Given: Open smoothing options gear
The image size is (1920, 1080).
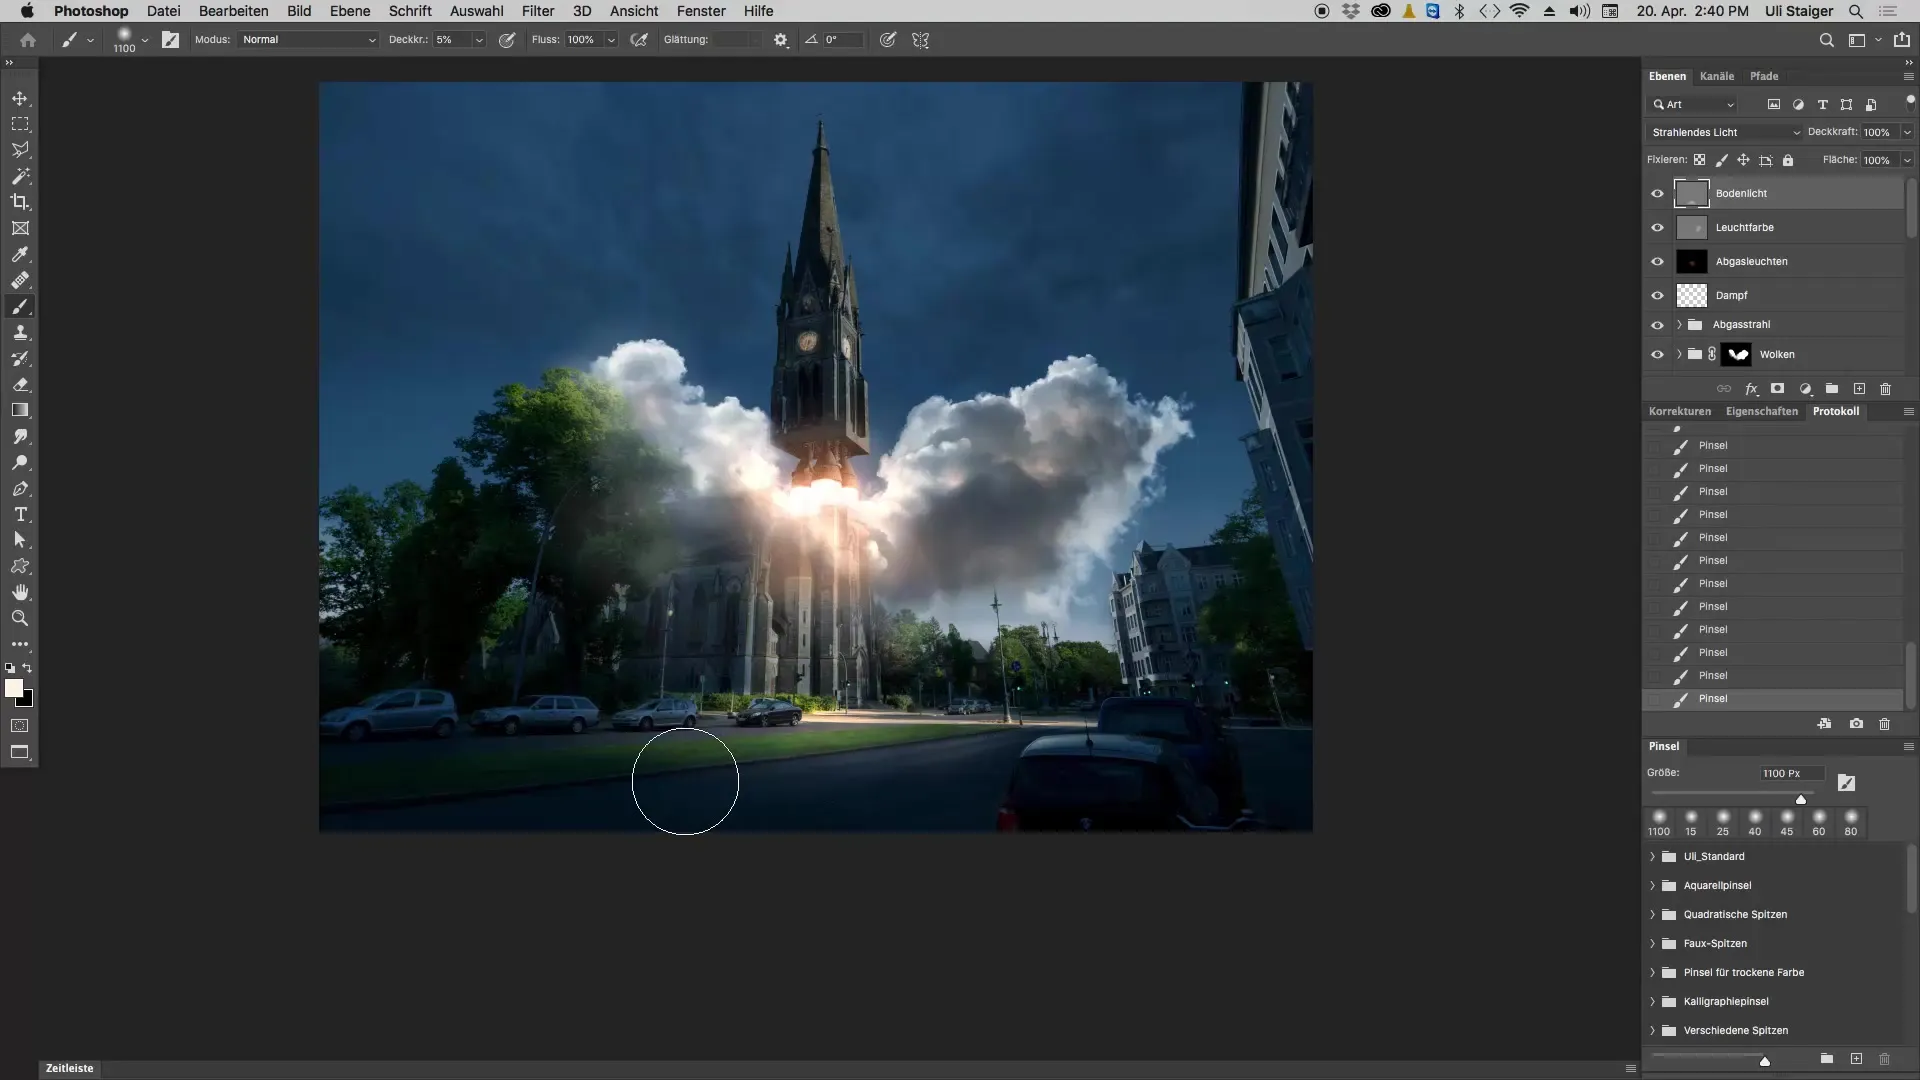Looking at the screenshot, I should tap(781, 40).
